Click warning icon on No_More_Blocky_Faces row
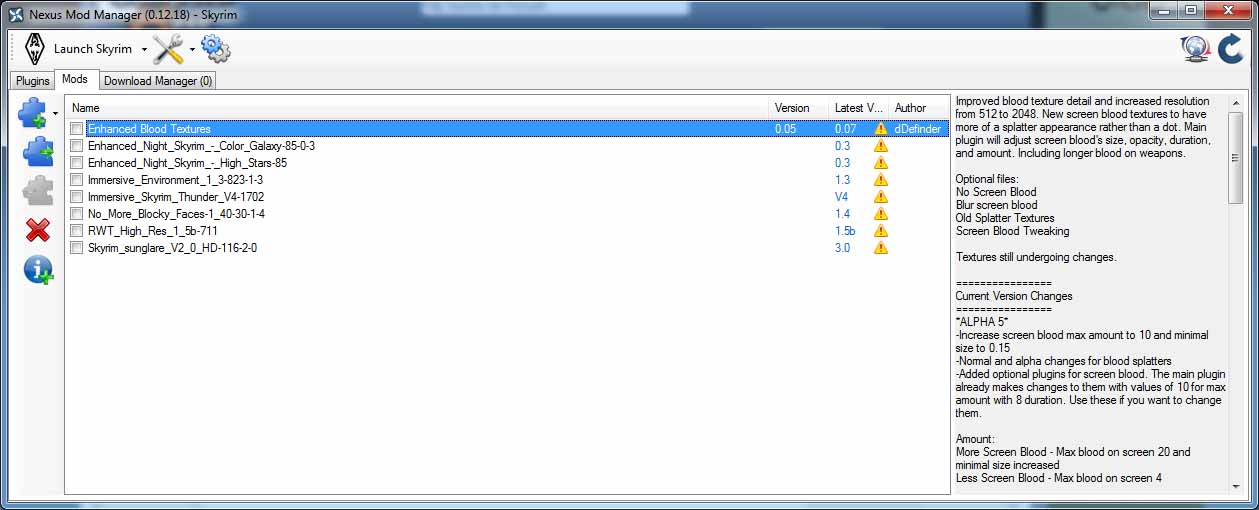This screenshot has height=510, width=1259. [880, 214]
